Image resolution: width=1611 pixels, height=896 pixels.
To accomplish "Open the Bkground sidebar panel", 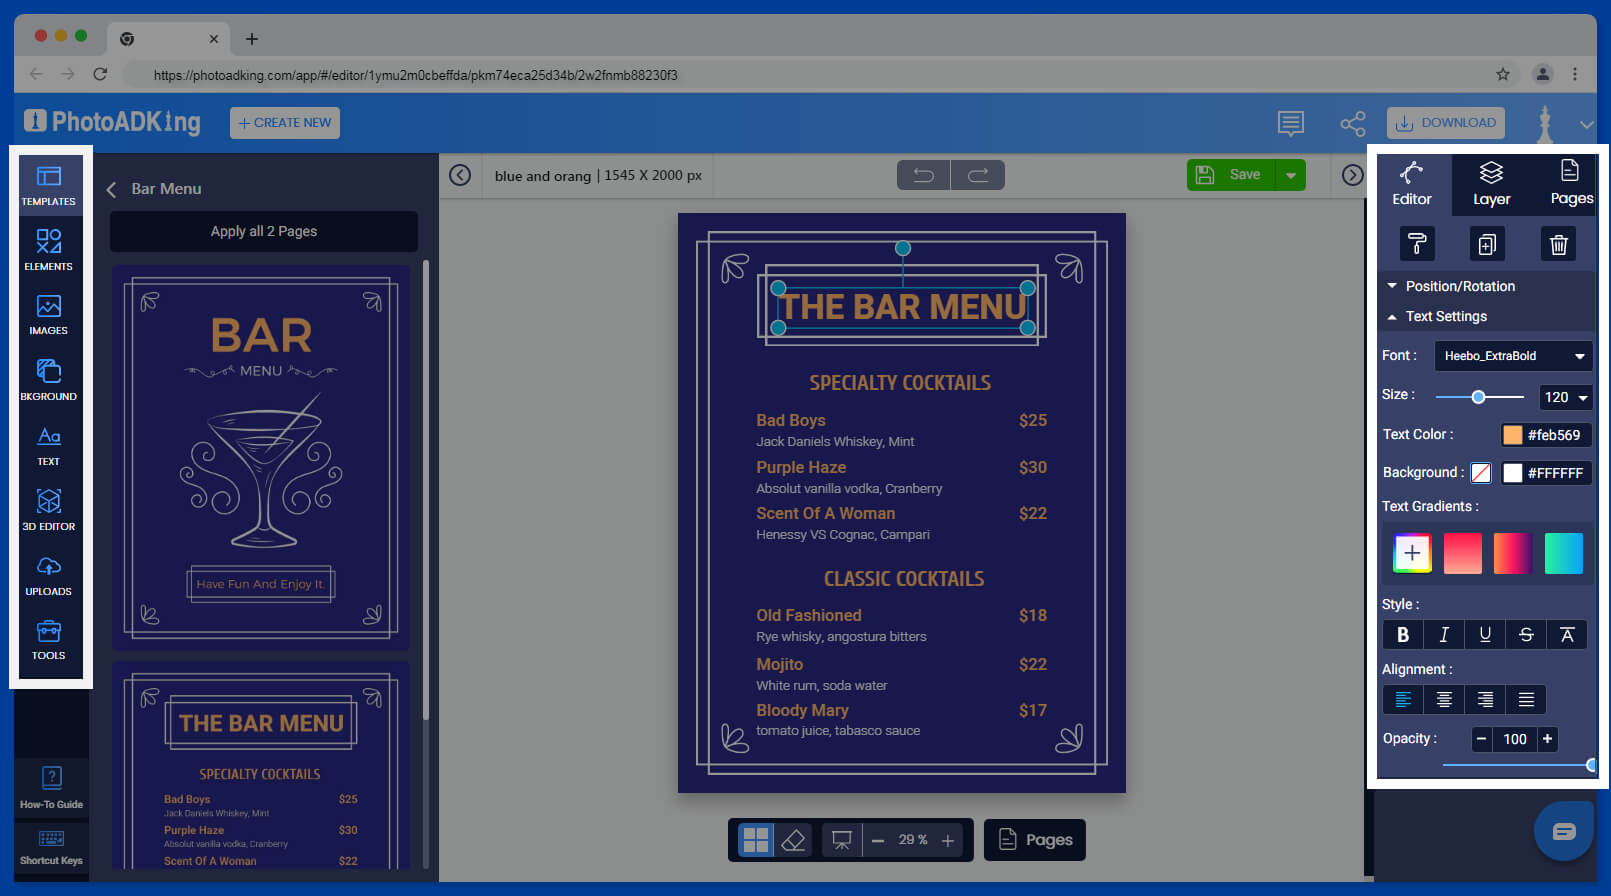I will click(x=49, y=380).
